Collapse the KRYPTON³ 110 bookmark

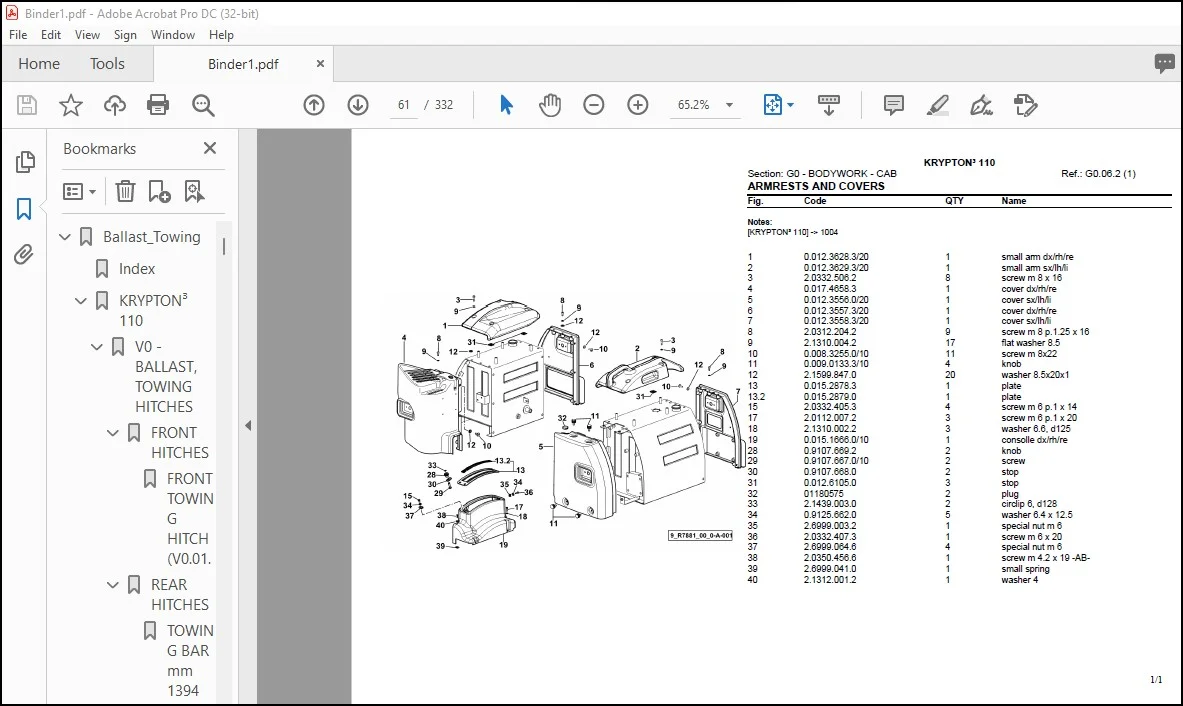(81, 301)
